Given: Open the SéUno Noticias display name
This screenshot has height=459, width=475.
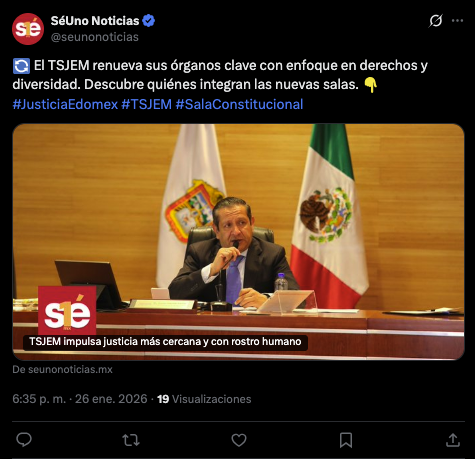Looking at the screenshot, I should click(x=95, y=21).
